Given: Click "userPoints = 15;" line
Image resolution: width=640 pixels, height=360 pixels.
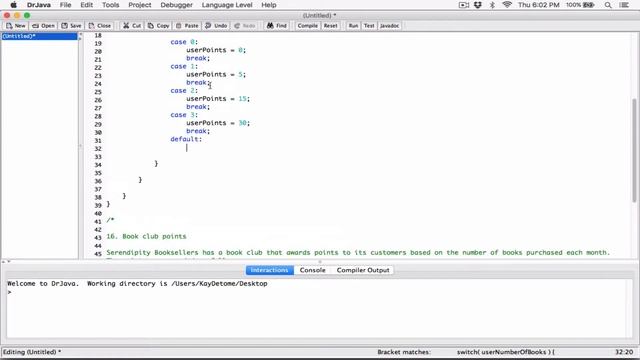Looking at the screenshot, I should 218,99.
